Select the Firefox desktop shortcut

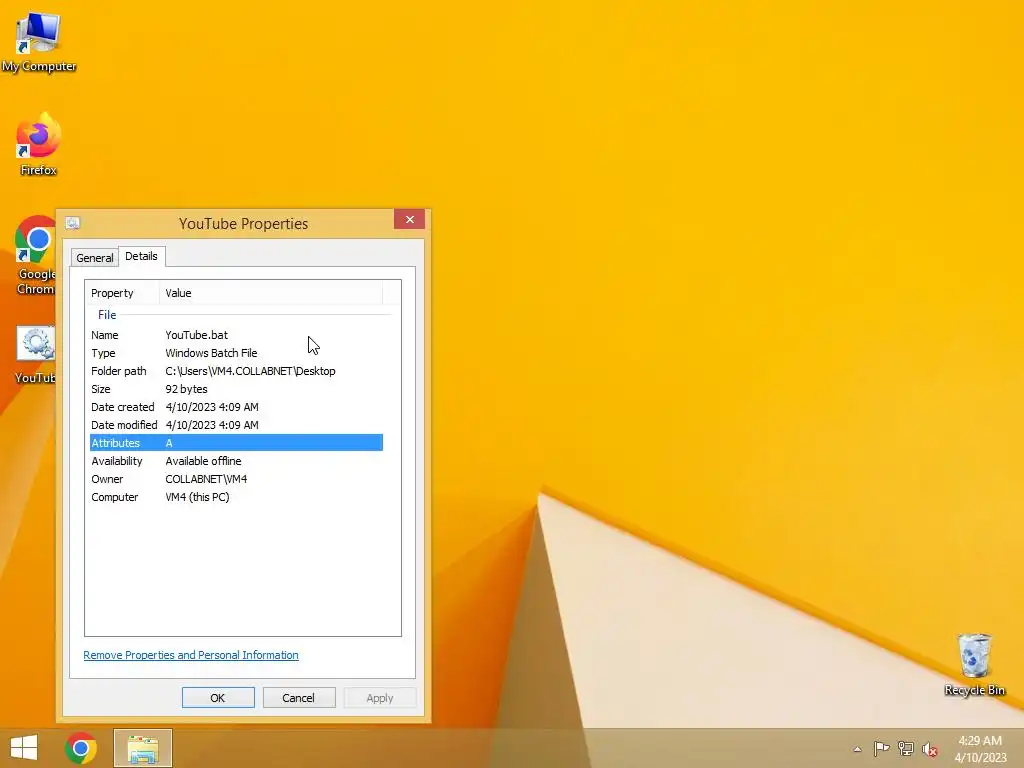click(39, 144)
